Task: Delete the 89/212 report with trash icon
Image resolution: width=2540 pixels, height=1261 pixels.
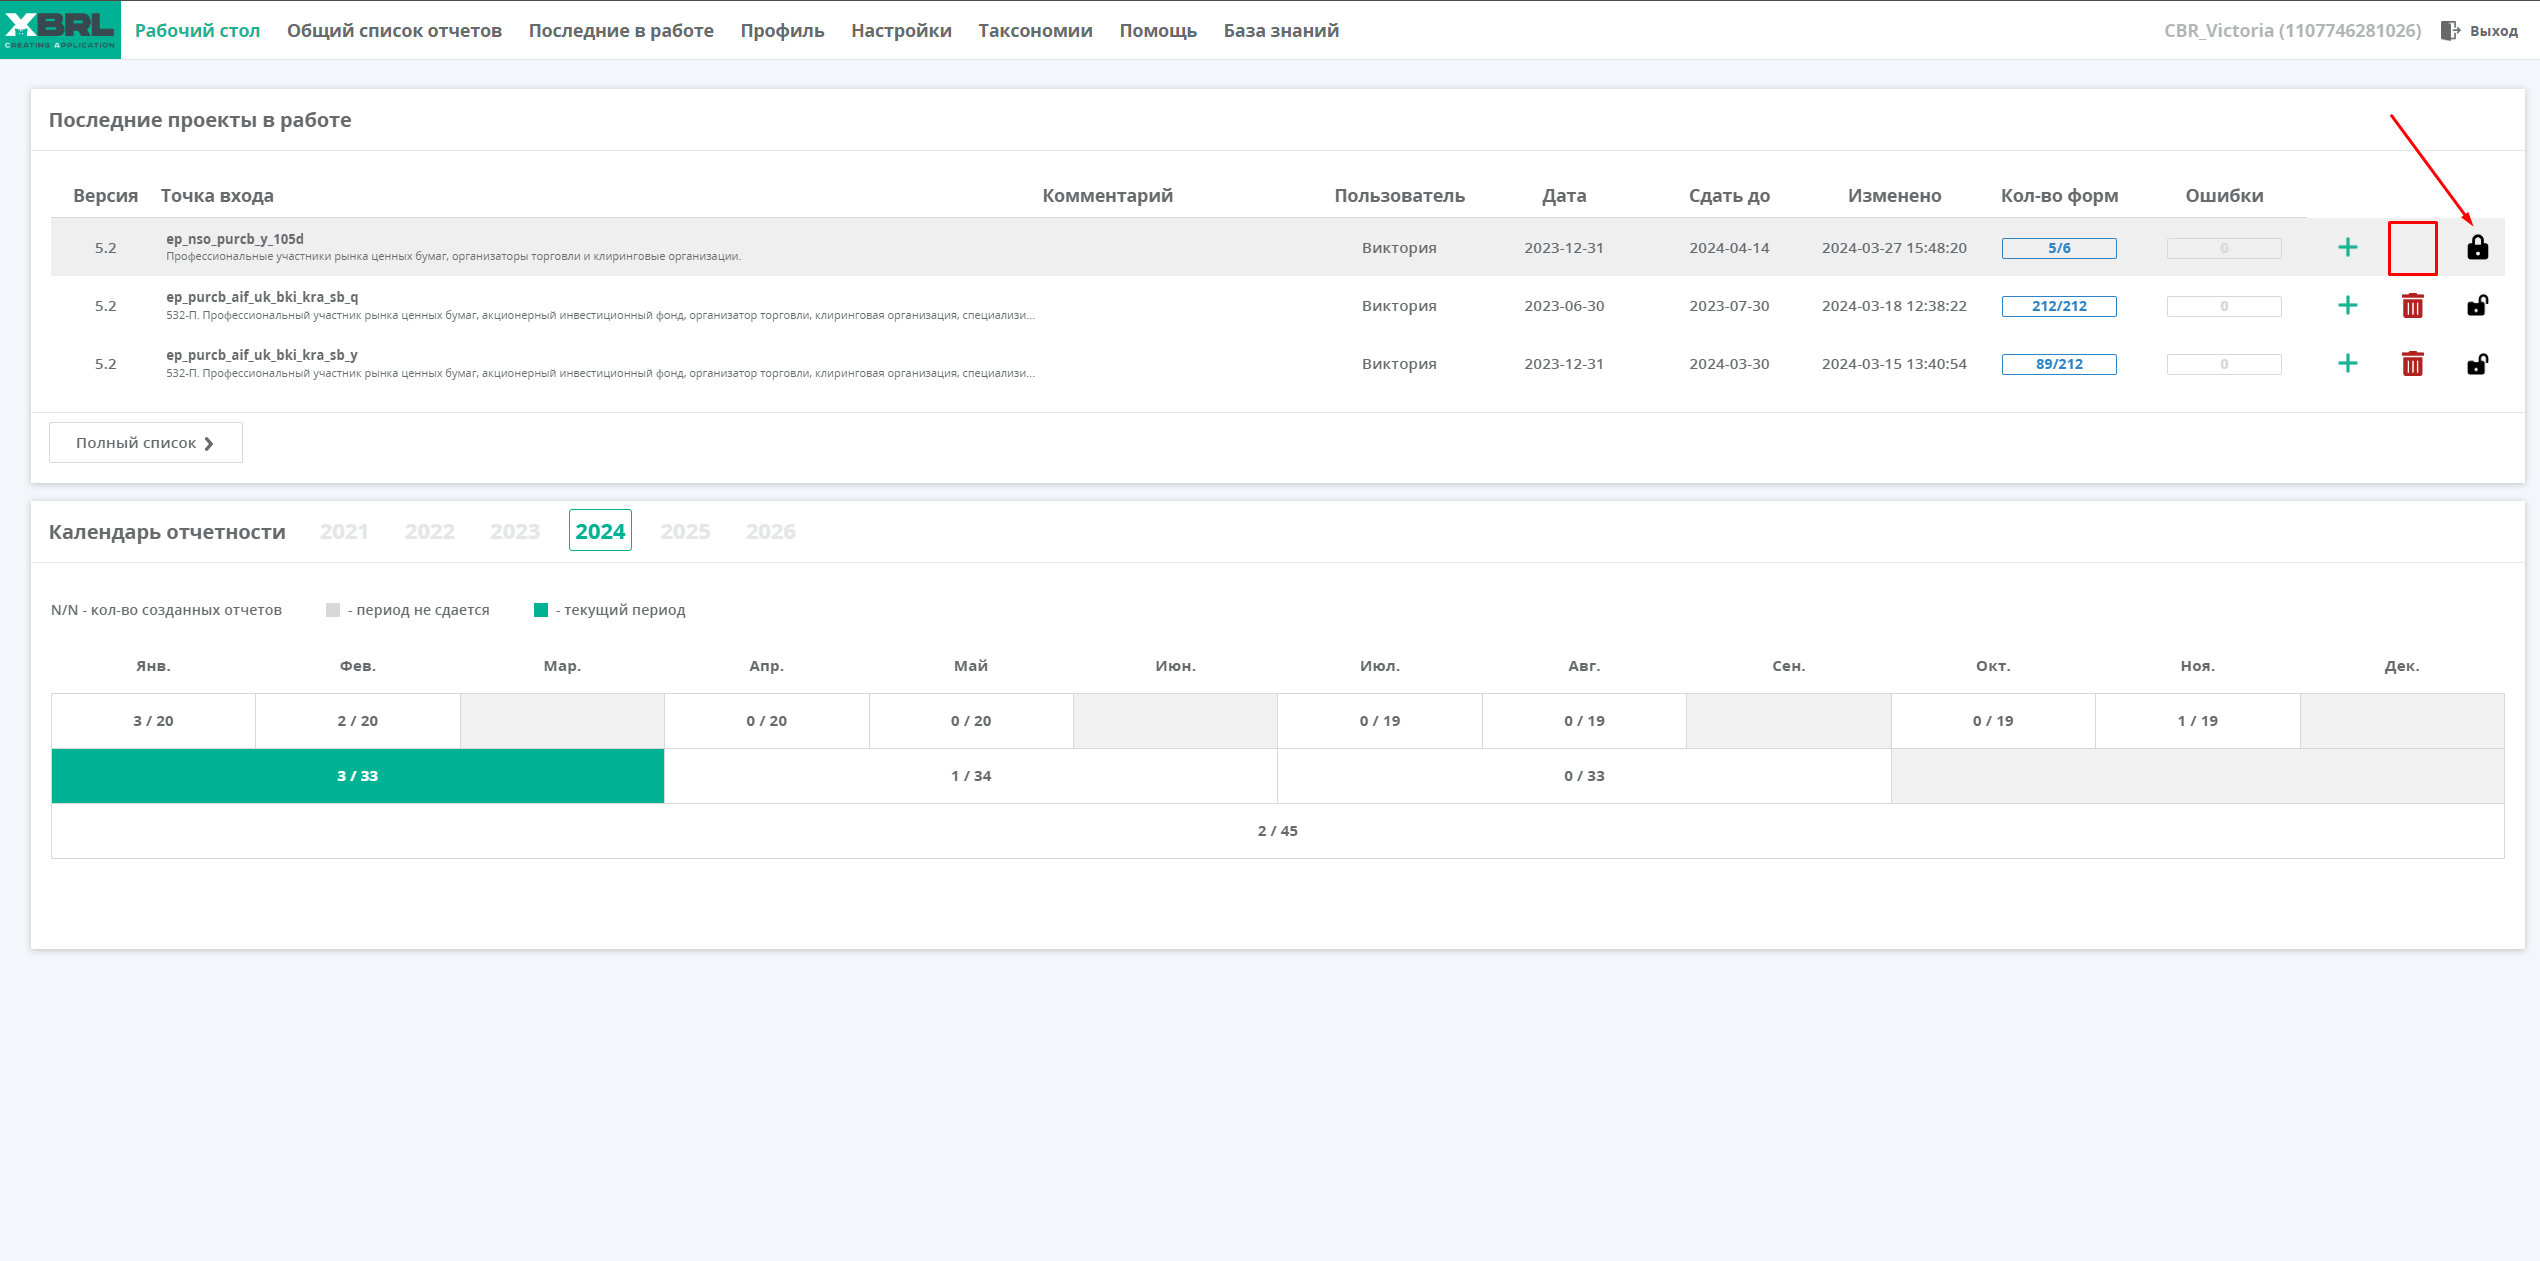Action: [x=2412, y=363]
